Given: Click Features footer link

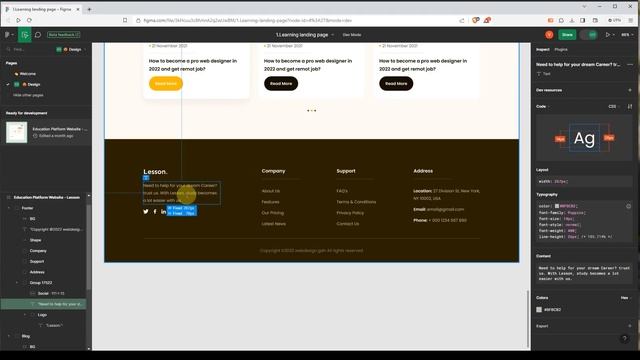Looking at the screenshot, I should coord(270,202).
